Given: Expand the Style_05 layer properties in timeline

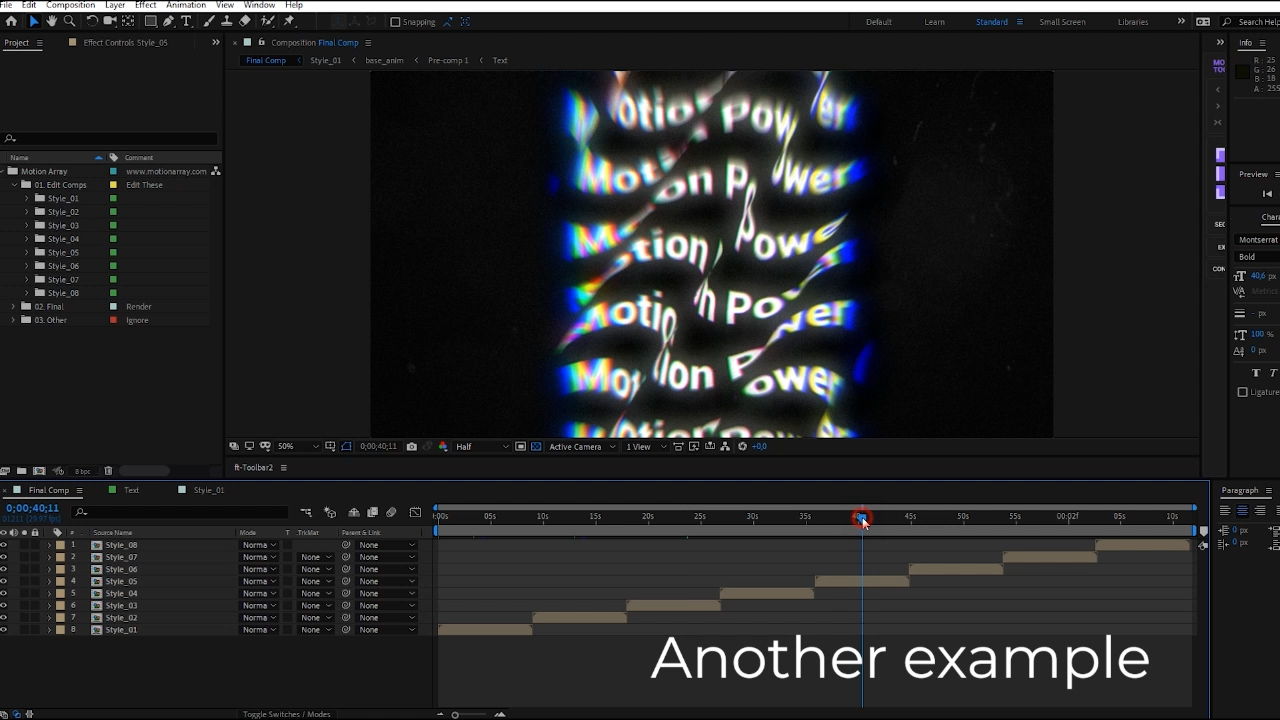Looking at the screenshot, I should pos(49,581).
